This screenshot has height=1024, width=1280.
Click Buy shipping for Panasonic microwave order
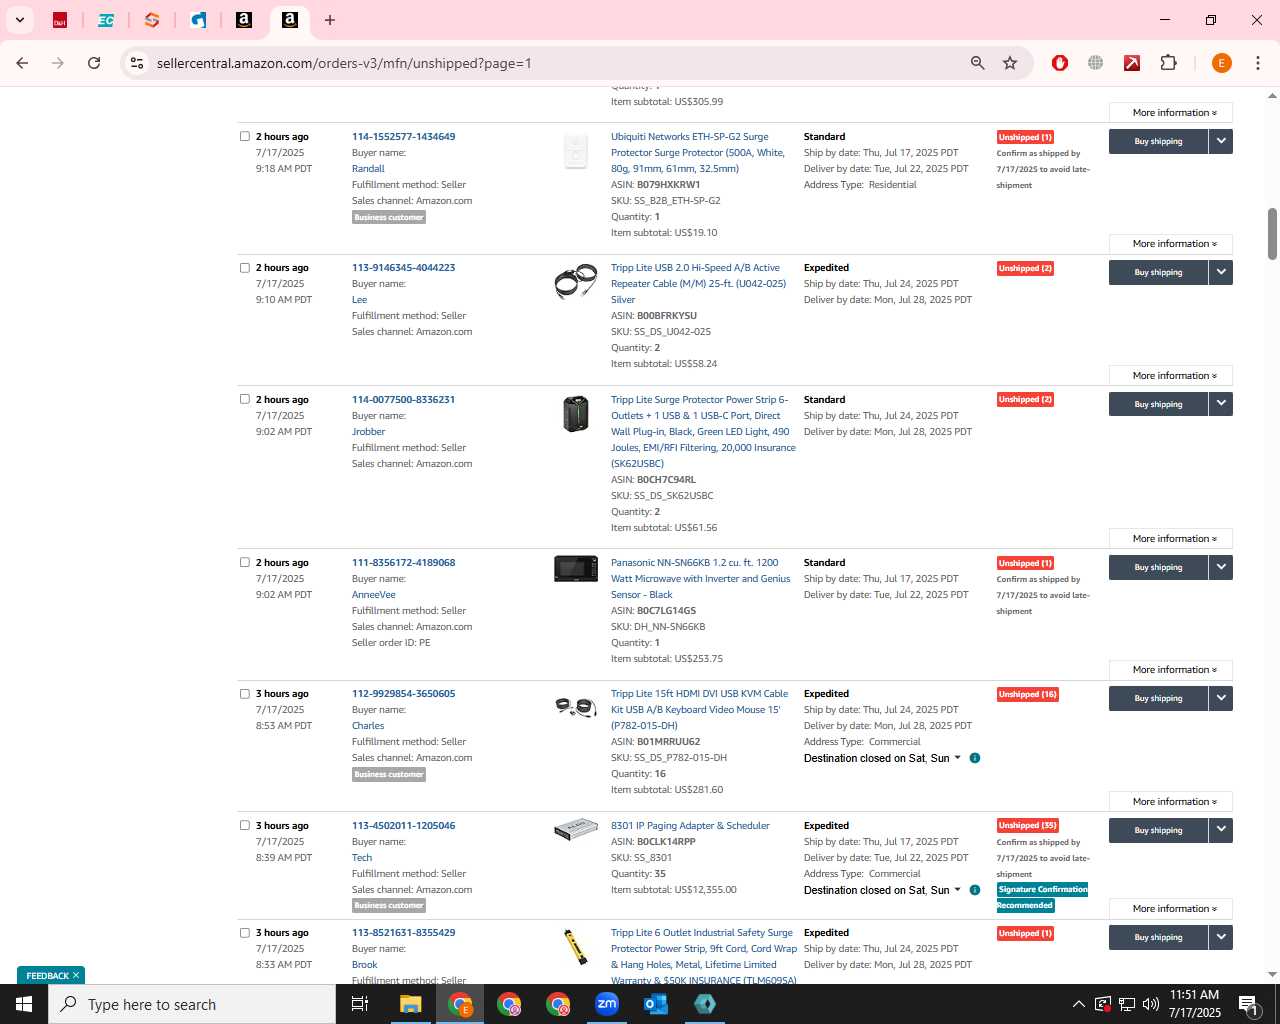coord(1158,567)
